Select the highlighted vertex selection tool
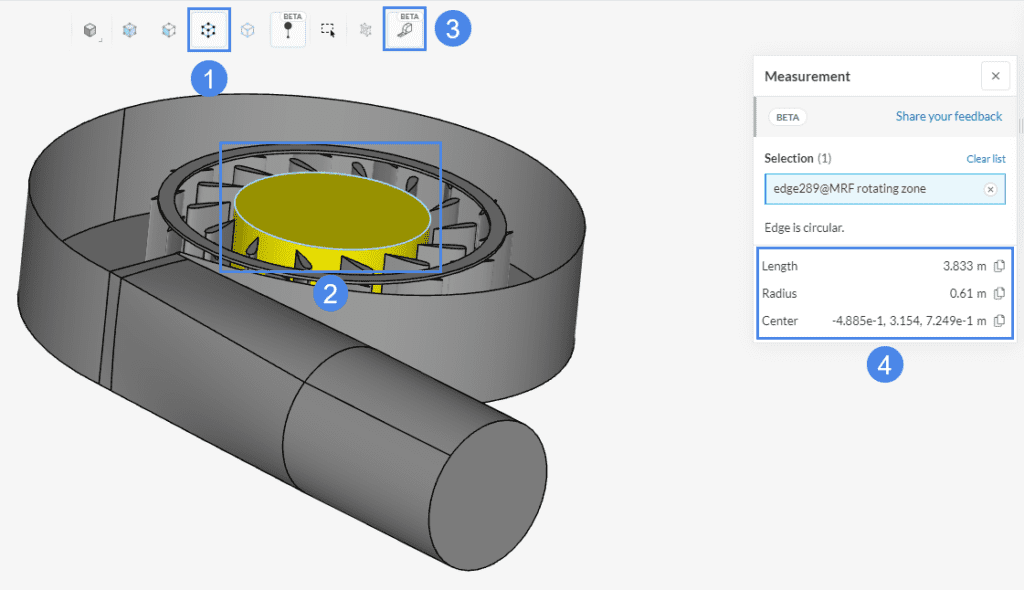The height and width of the screenshot is (590, 1024). click(x=208, y=29)
